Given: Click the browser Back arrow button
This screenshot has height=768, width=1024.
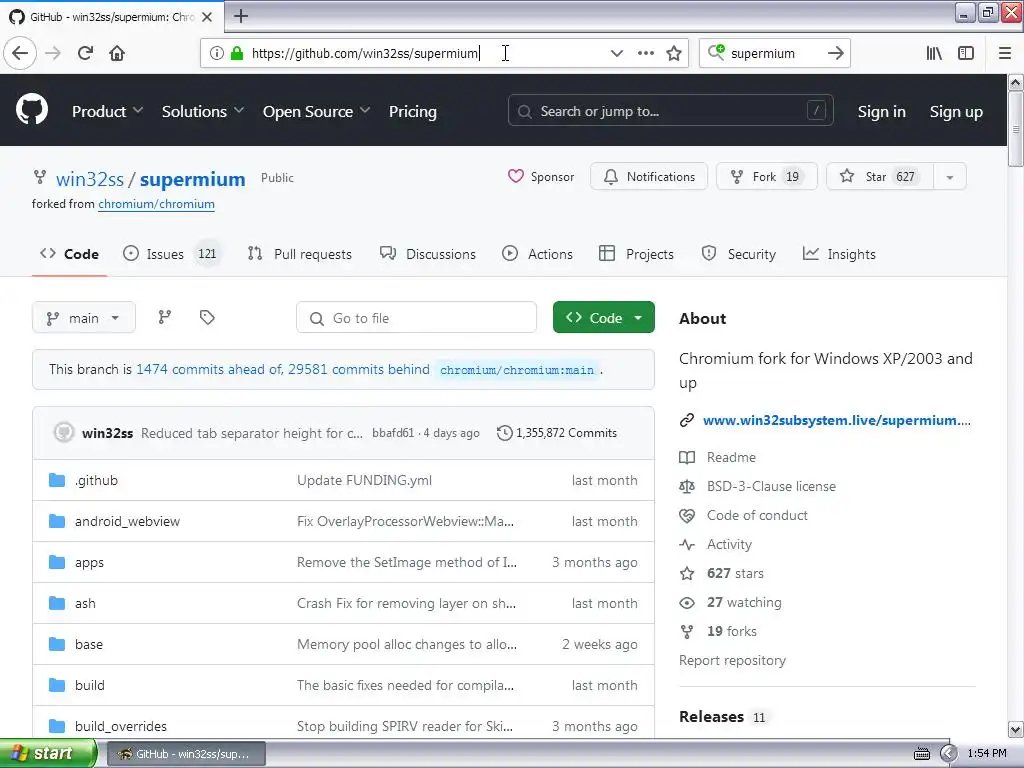Looking at the screenshot, I should 20,53.
